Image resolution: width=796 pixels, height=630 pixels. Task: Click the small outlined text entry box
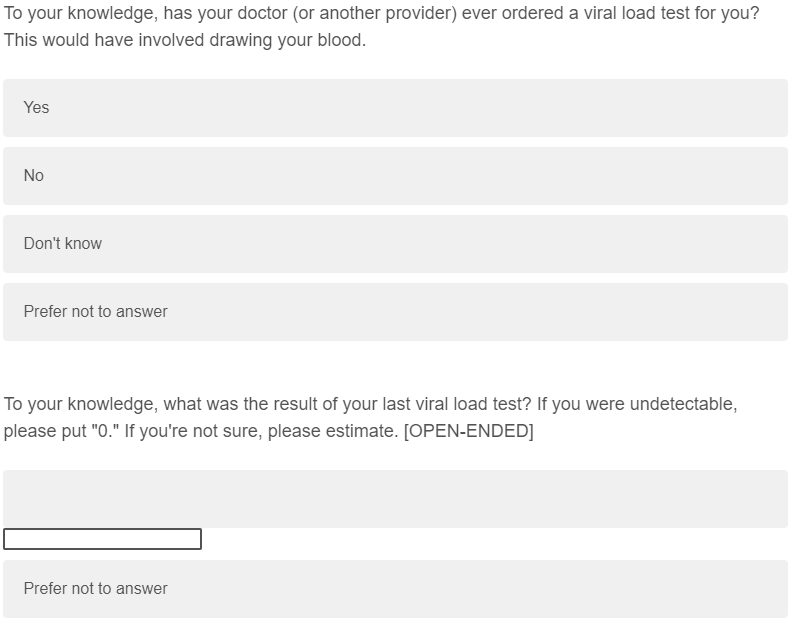tap(102, 539)
